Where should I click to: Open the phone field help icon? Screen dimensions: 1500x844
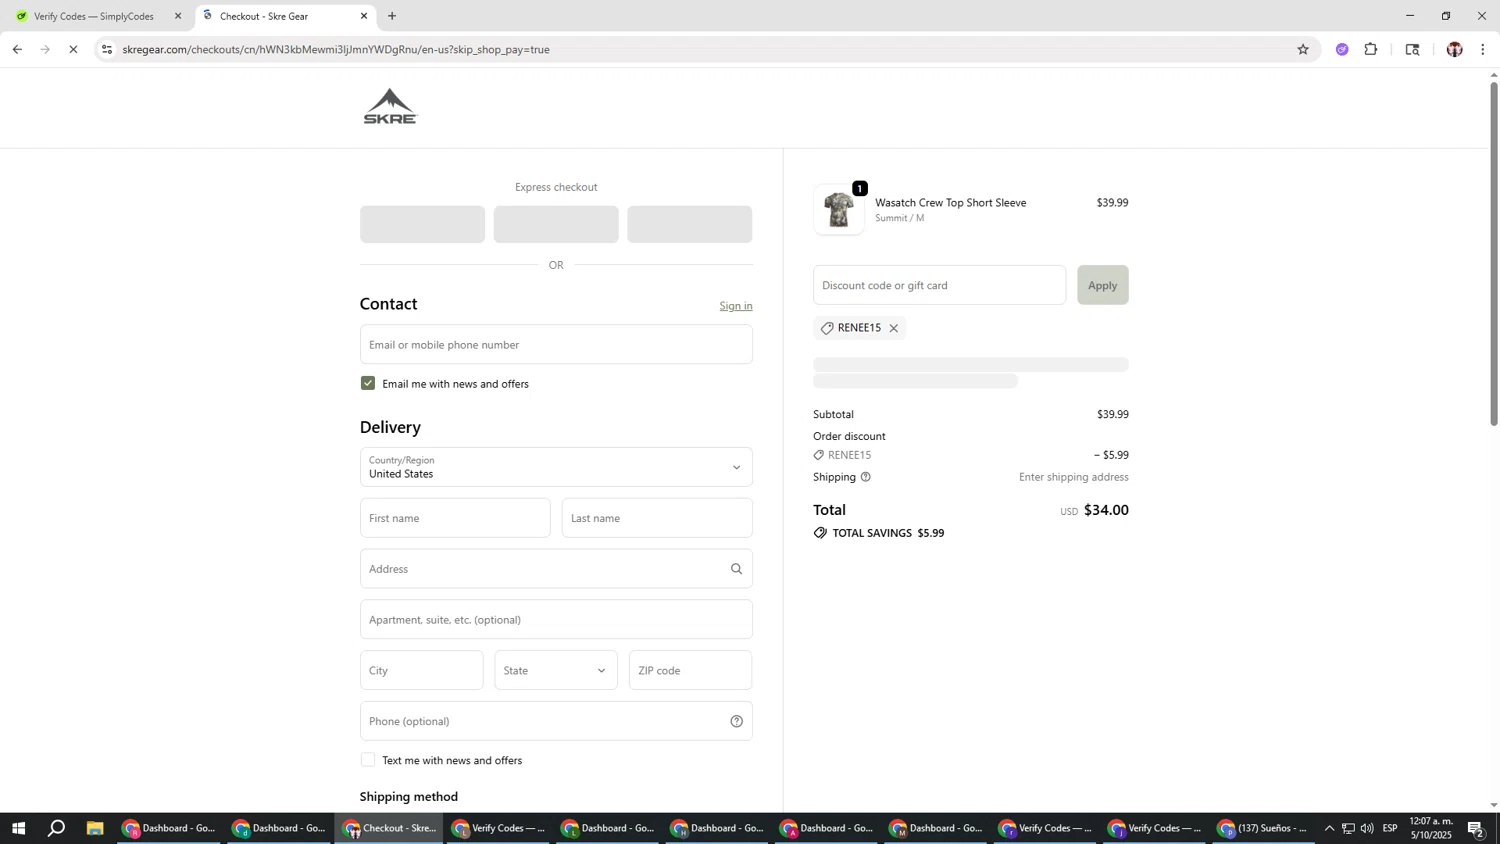[x=736, y=721]
